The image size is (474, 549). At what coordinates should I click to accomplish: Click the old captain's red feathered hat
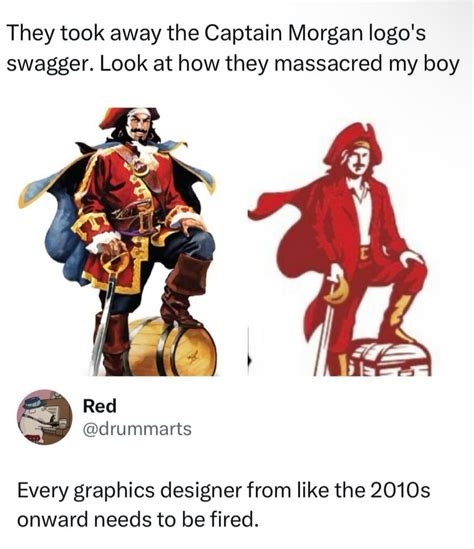128,117
